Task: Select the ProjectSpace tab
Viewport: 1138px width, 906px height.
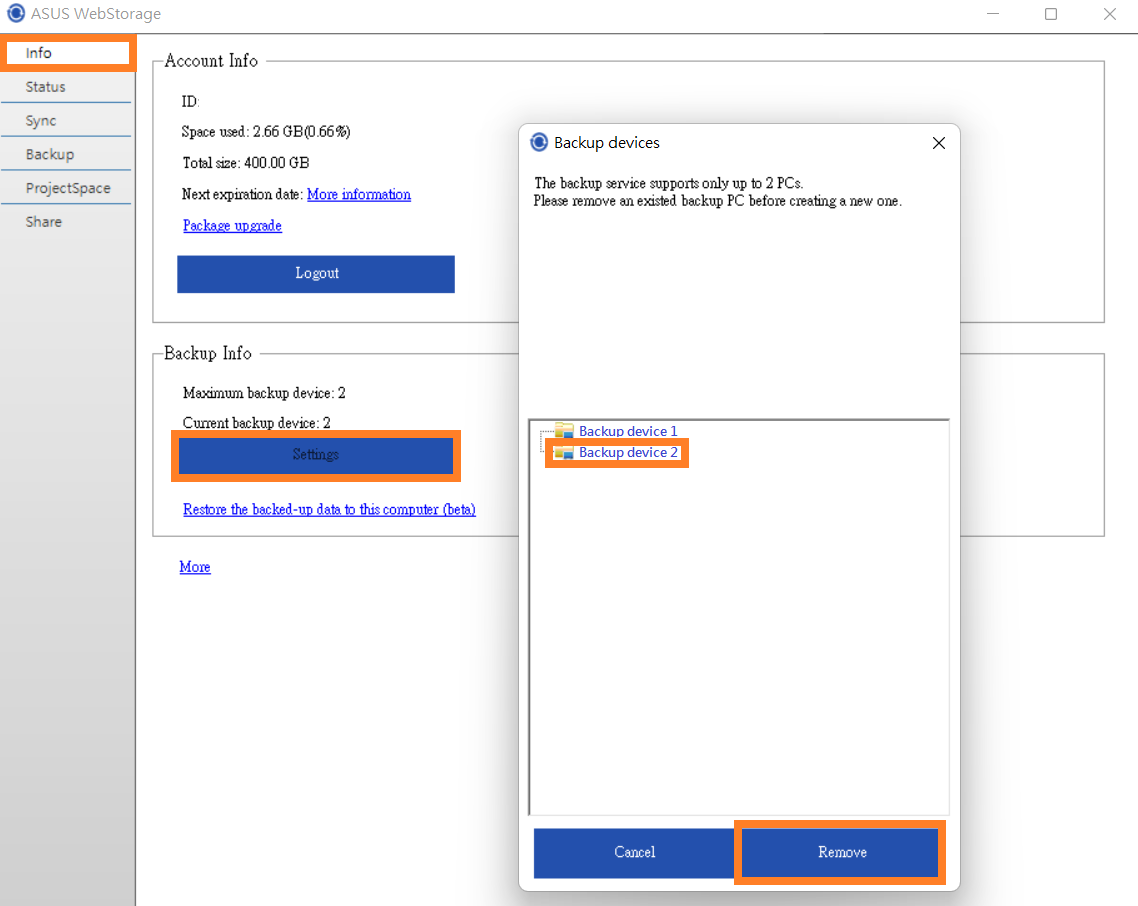Action: (66, 188)
